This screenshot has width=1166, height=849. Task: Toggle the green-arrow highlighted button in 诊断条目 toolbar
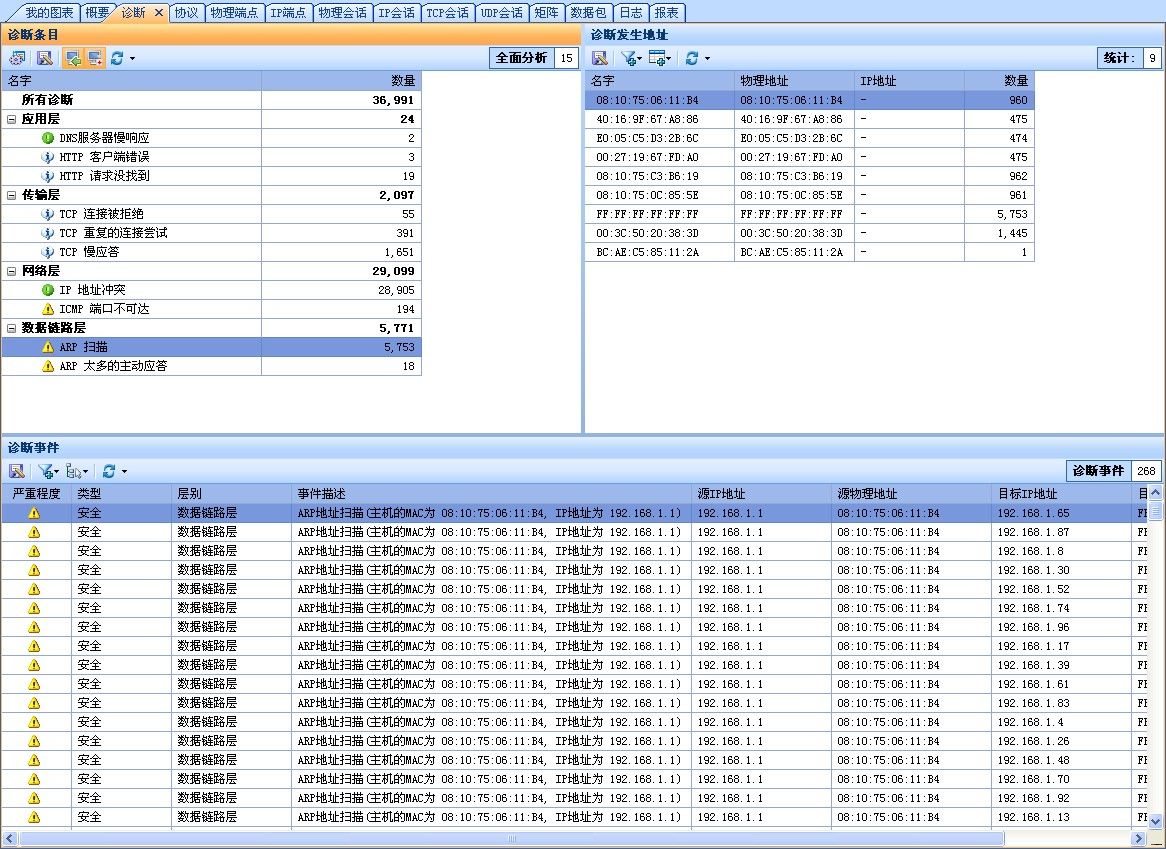point(73,58)
